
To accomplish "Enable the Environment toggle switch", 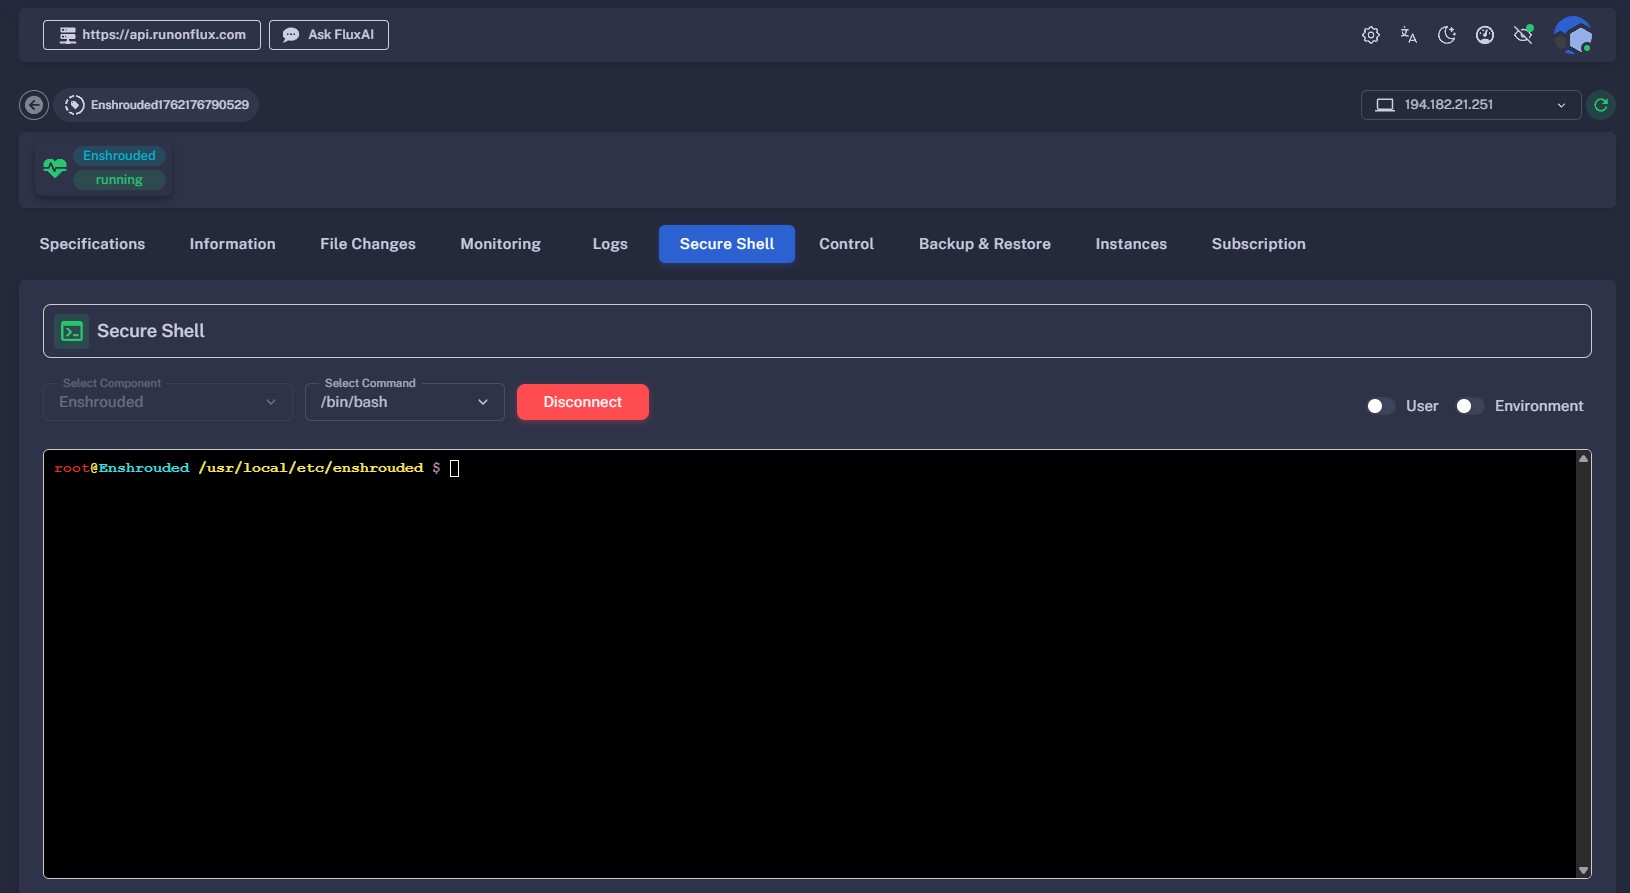I will (1469, 406).
